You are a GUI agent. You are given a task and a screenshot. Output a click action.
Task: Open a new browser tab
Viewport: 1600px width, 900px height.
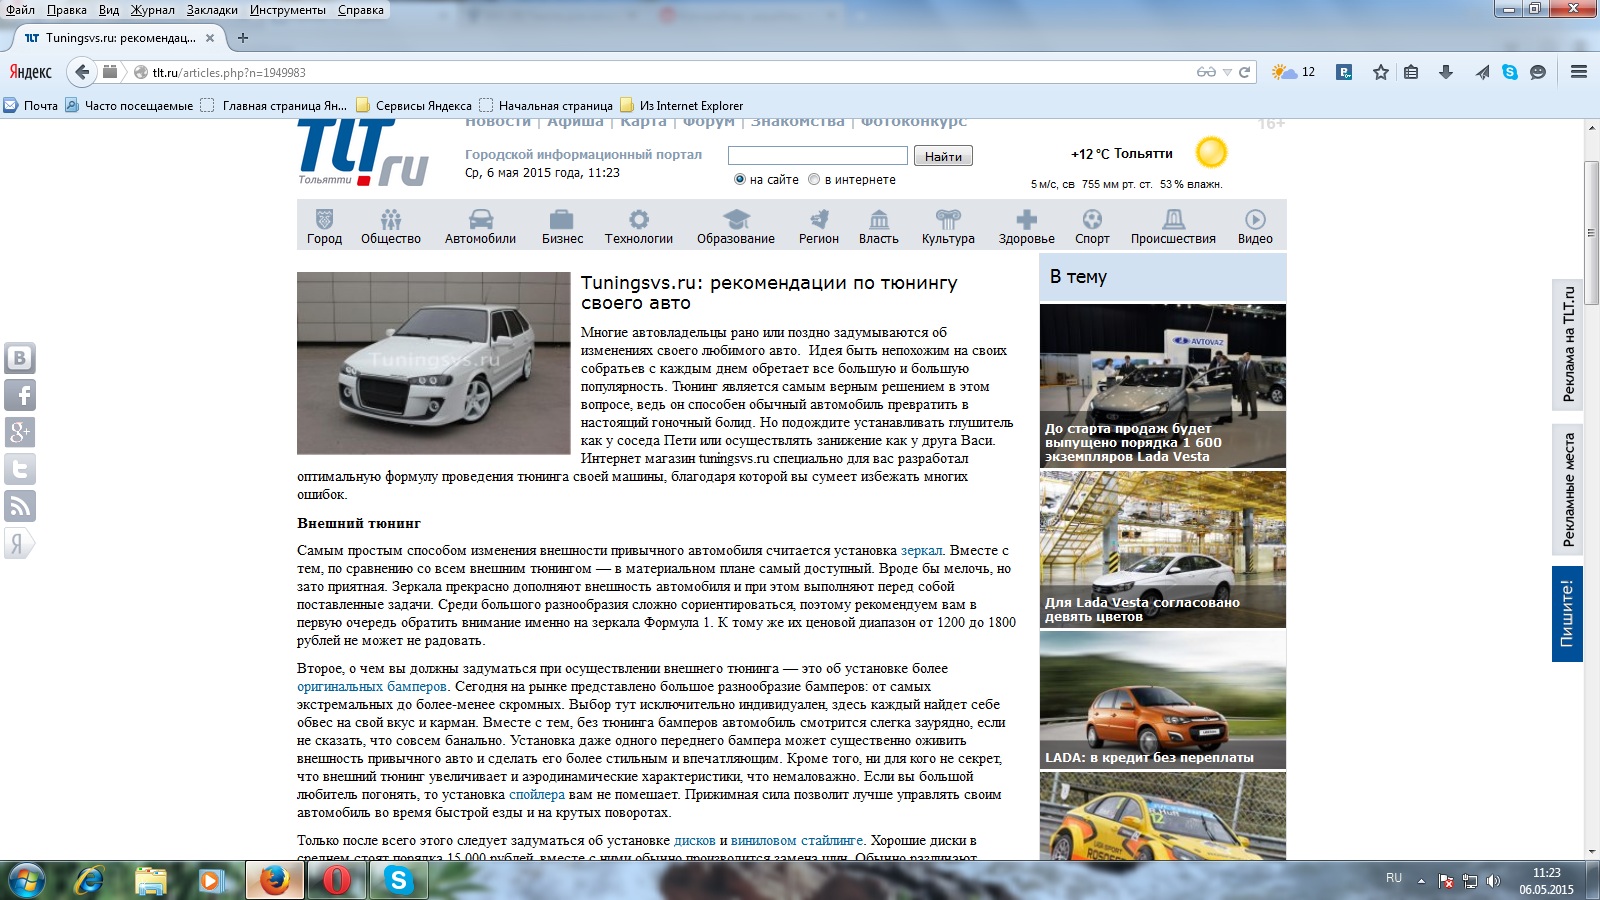pyautogui.click(x=242, y=38)
